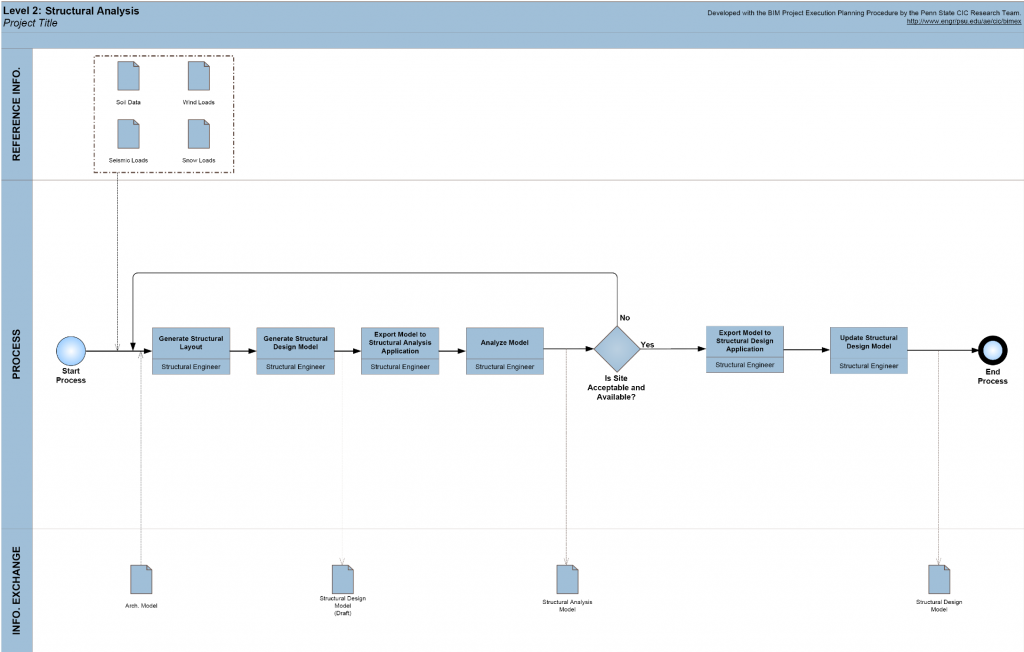Click the Seismic Loads document icon
The width and height of the screenshot is (1024, 652).
tap(128, 134)
